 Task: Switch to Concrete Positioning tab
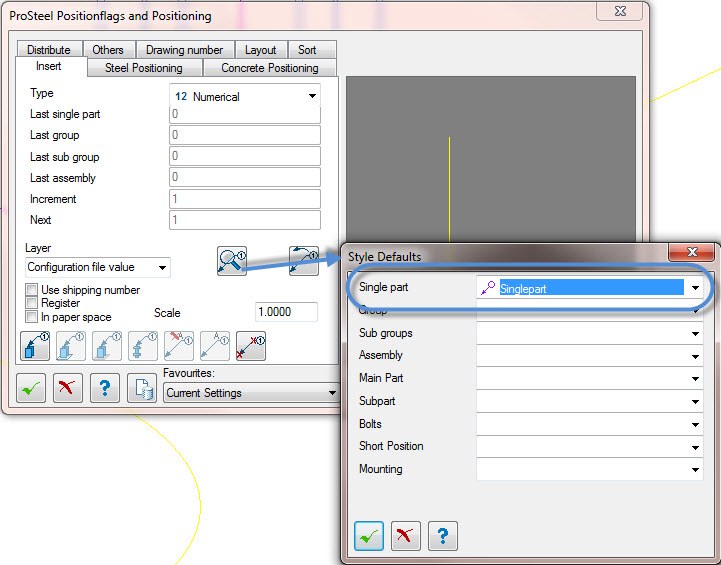coord(270,68)
